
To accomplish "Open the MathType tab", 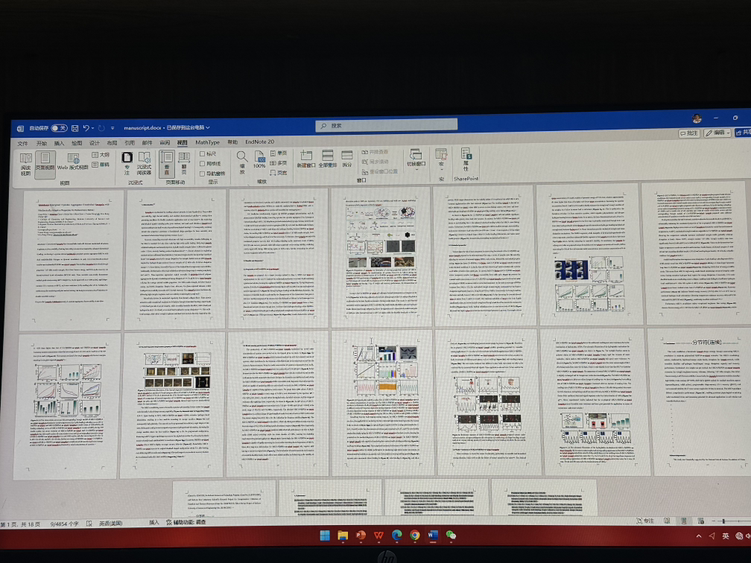I will click(x=207, y=142).
